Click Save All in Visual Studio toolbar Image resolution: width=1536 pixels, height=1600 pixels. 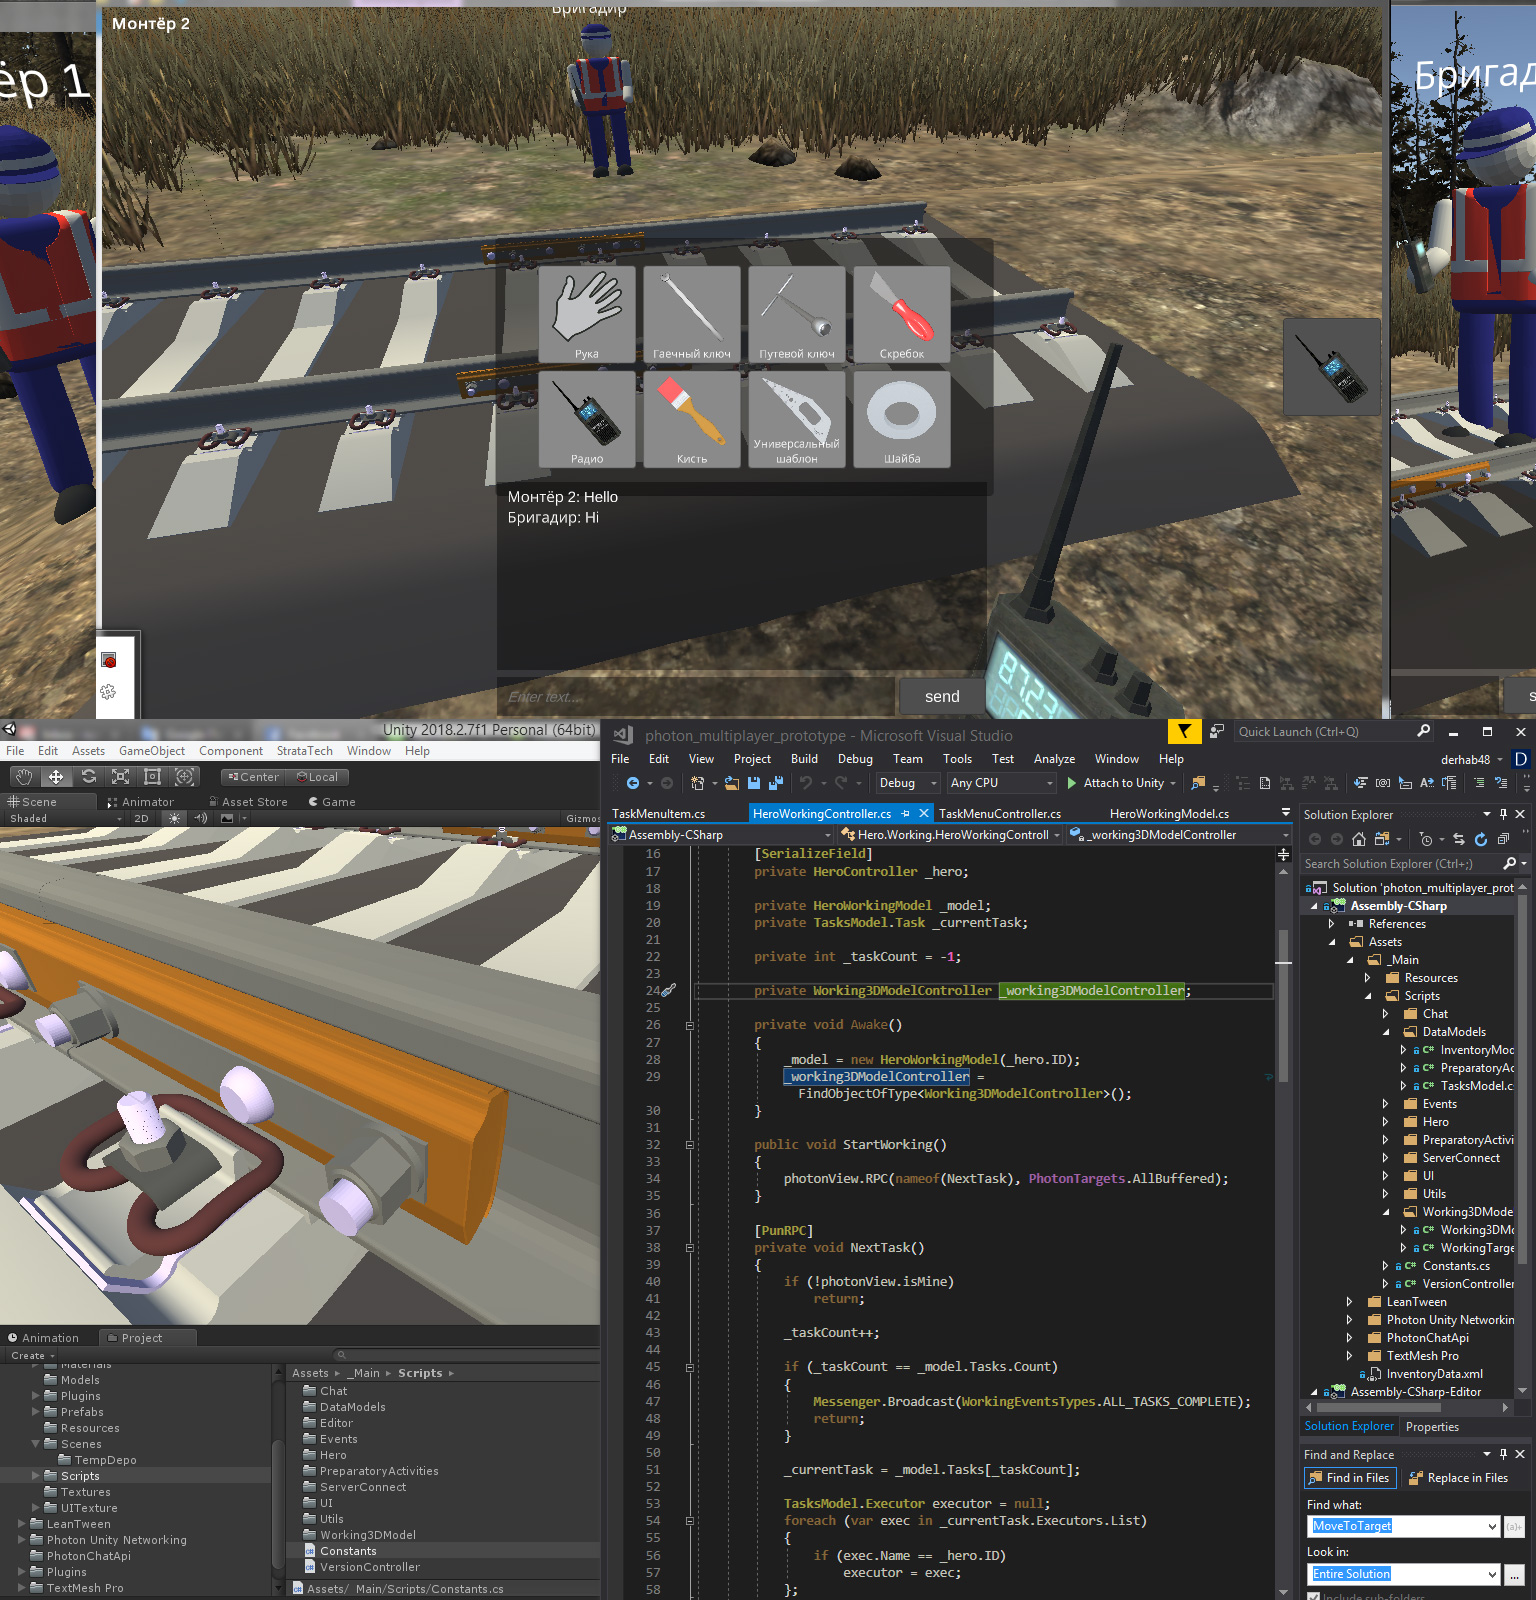click(775, 783)
